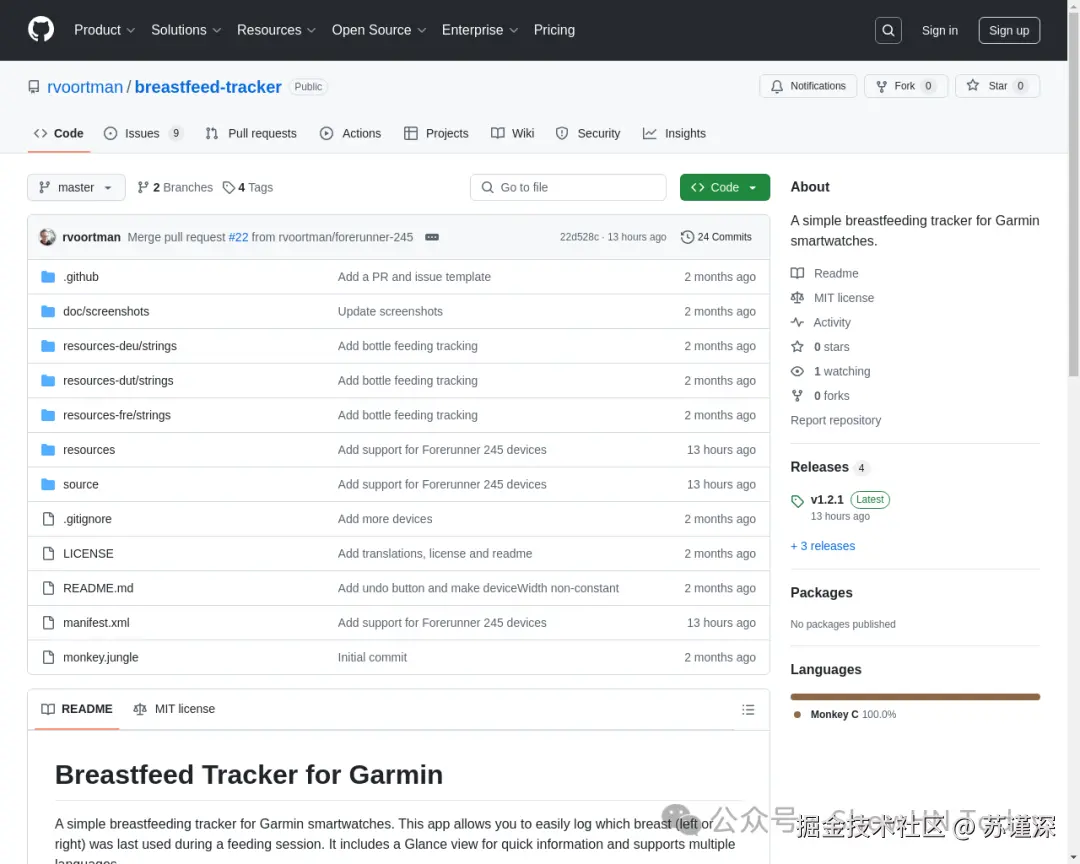Expand commit message ellipsis button
1080x864 pixels.
point(432,237)
